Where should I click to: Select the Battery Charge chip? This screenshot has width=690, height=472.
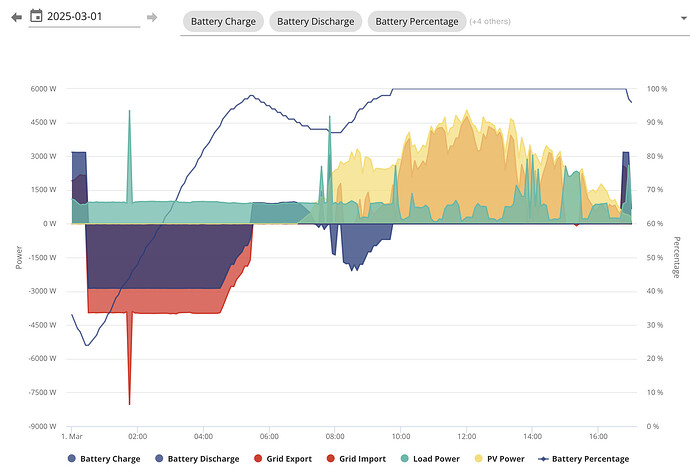[223, 21]
